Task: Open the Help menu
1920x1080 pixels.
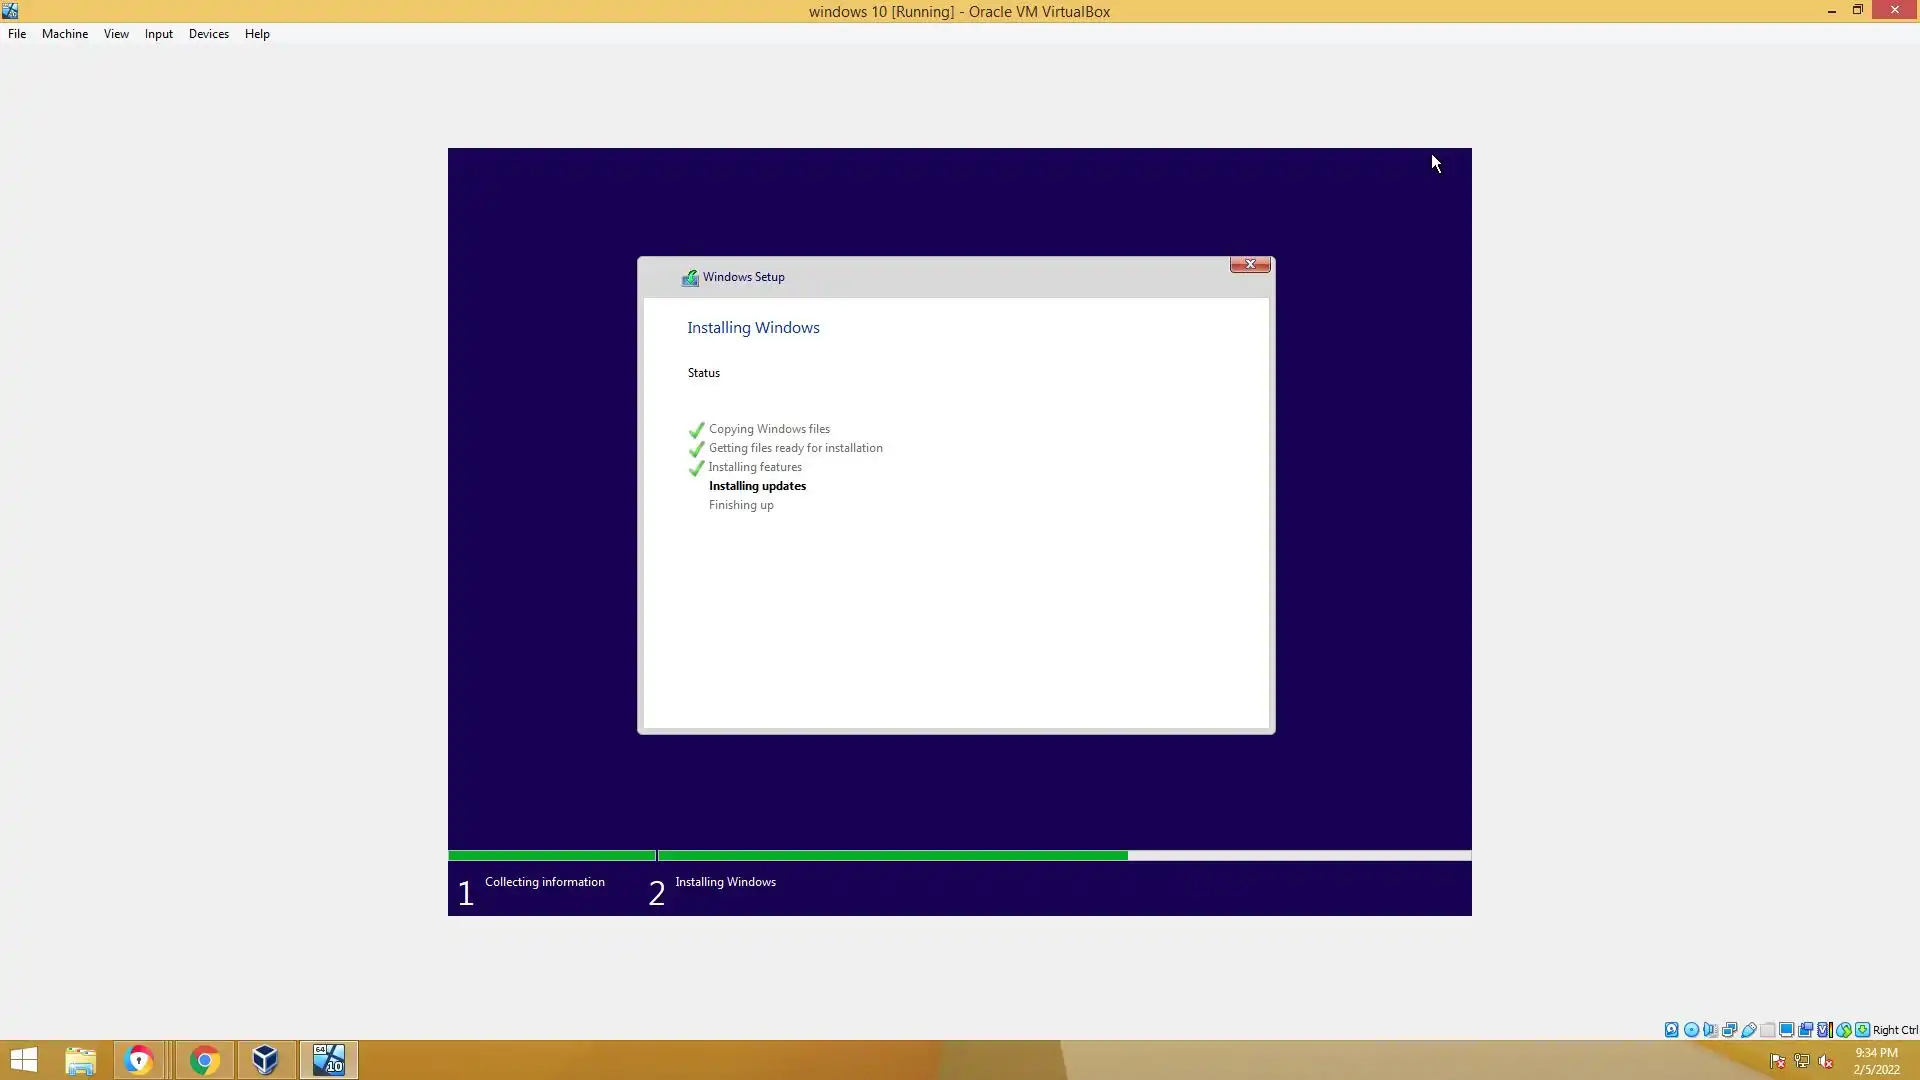Action: click(x=257, y=34)
